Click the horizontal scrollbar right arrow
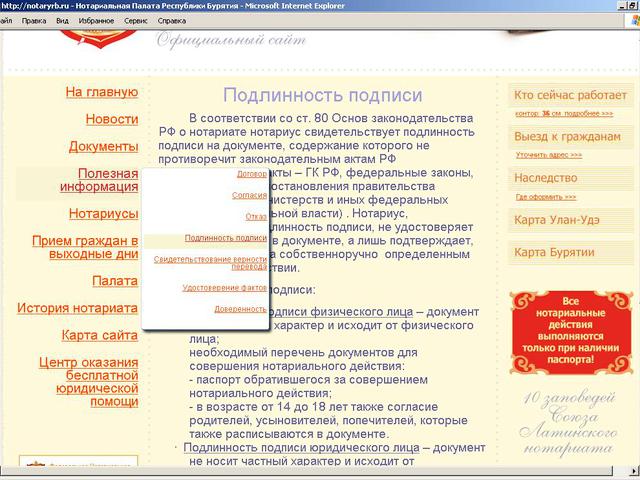The width and height of the screenshot is (640, 480). [x=634, y=471]
